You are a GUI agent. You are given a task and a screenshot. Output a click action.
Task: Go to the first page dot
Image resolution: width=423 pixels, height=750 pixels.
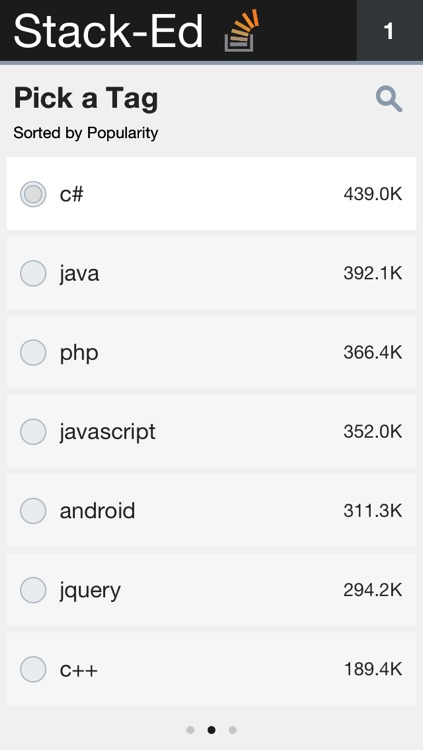coord(190,730)
